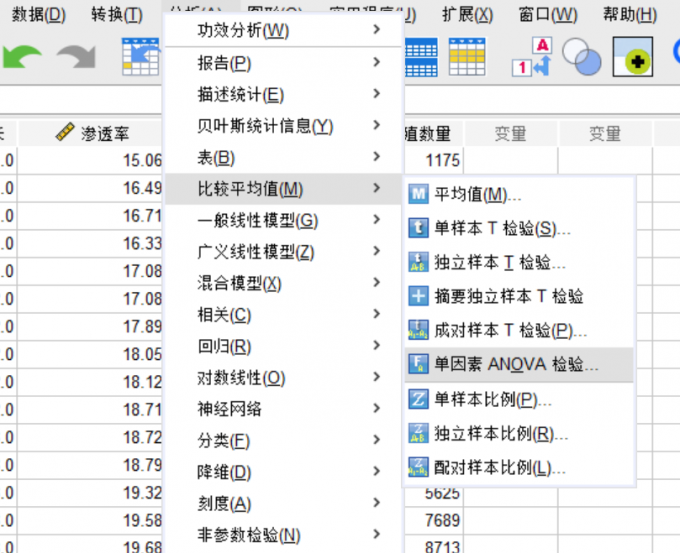Select the first empty 变量 column header
This screenshot has width=680, height=553.
pos(510,133)
